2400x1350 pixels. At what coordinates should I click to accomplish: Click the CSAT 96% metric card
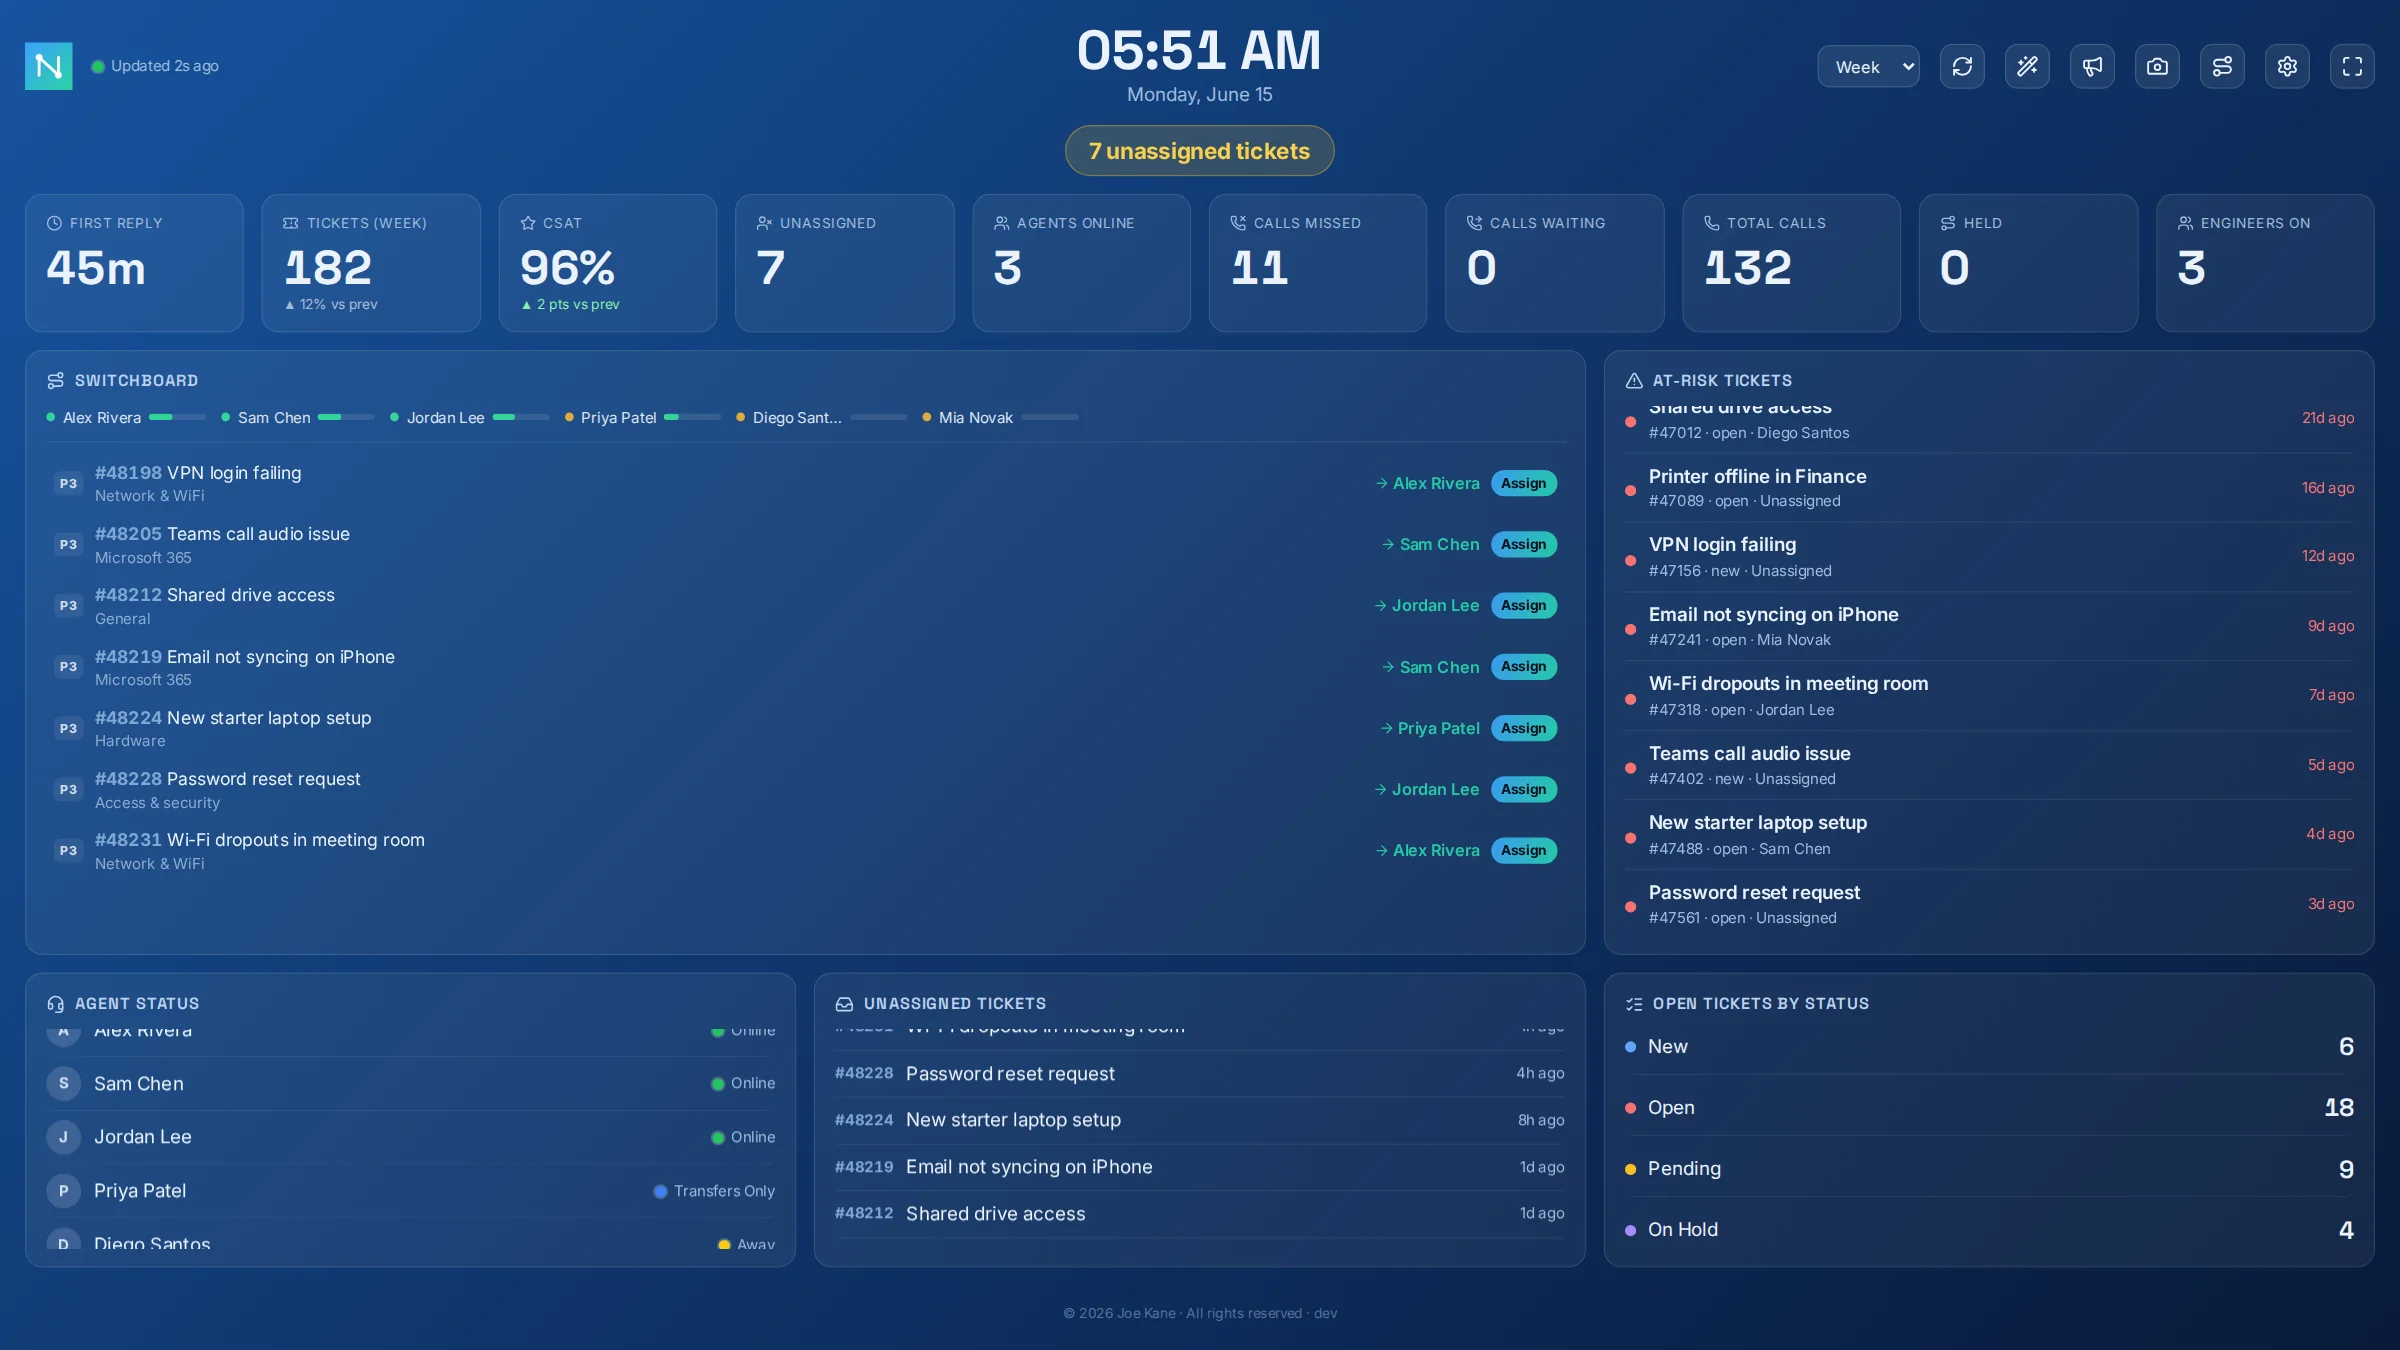[x=608, y=263]
